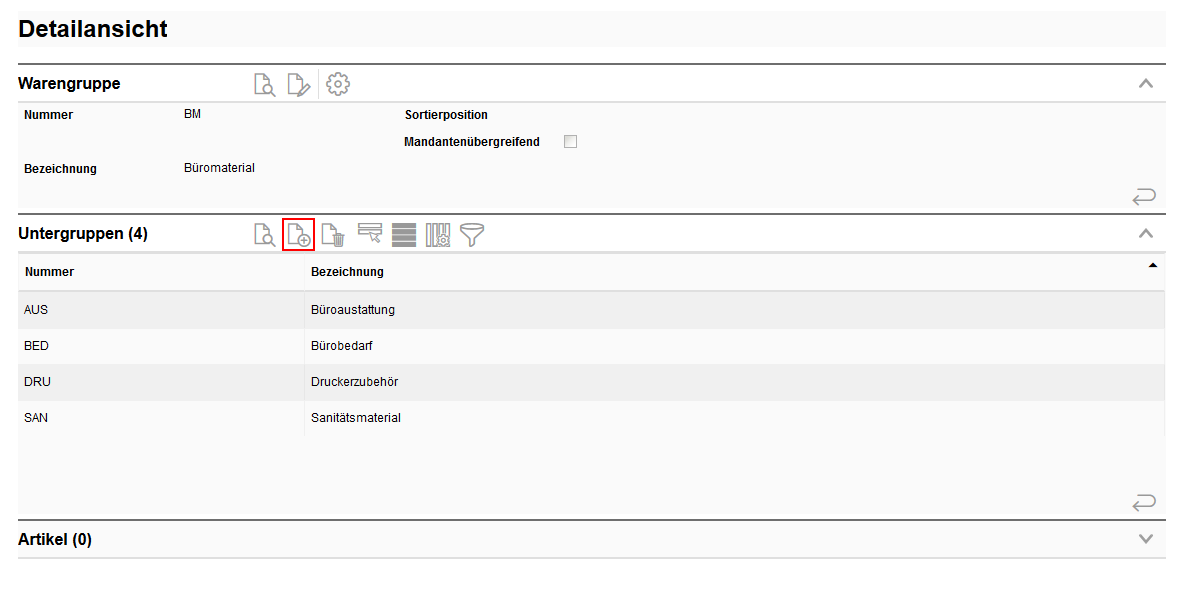Viewport: 1181px width, 600px height.
Task: Click the row selection mode icon
Action: [370, 234]
